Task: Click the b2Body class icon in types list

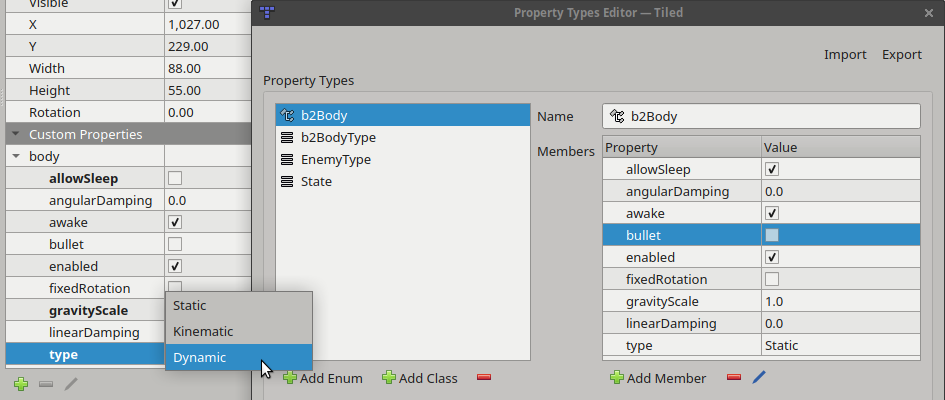Action: [x=287, y=115]
